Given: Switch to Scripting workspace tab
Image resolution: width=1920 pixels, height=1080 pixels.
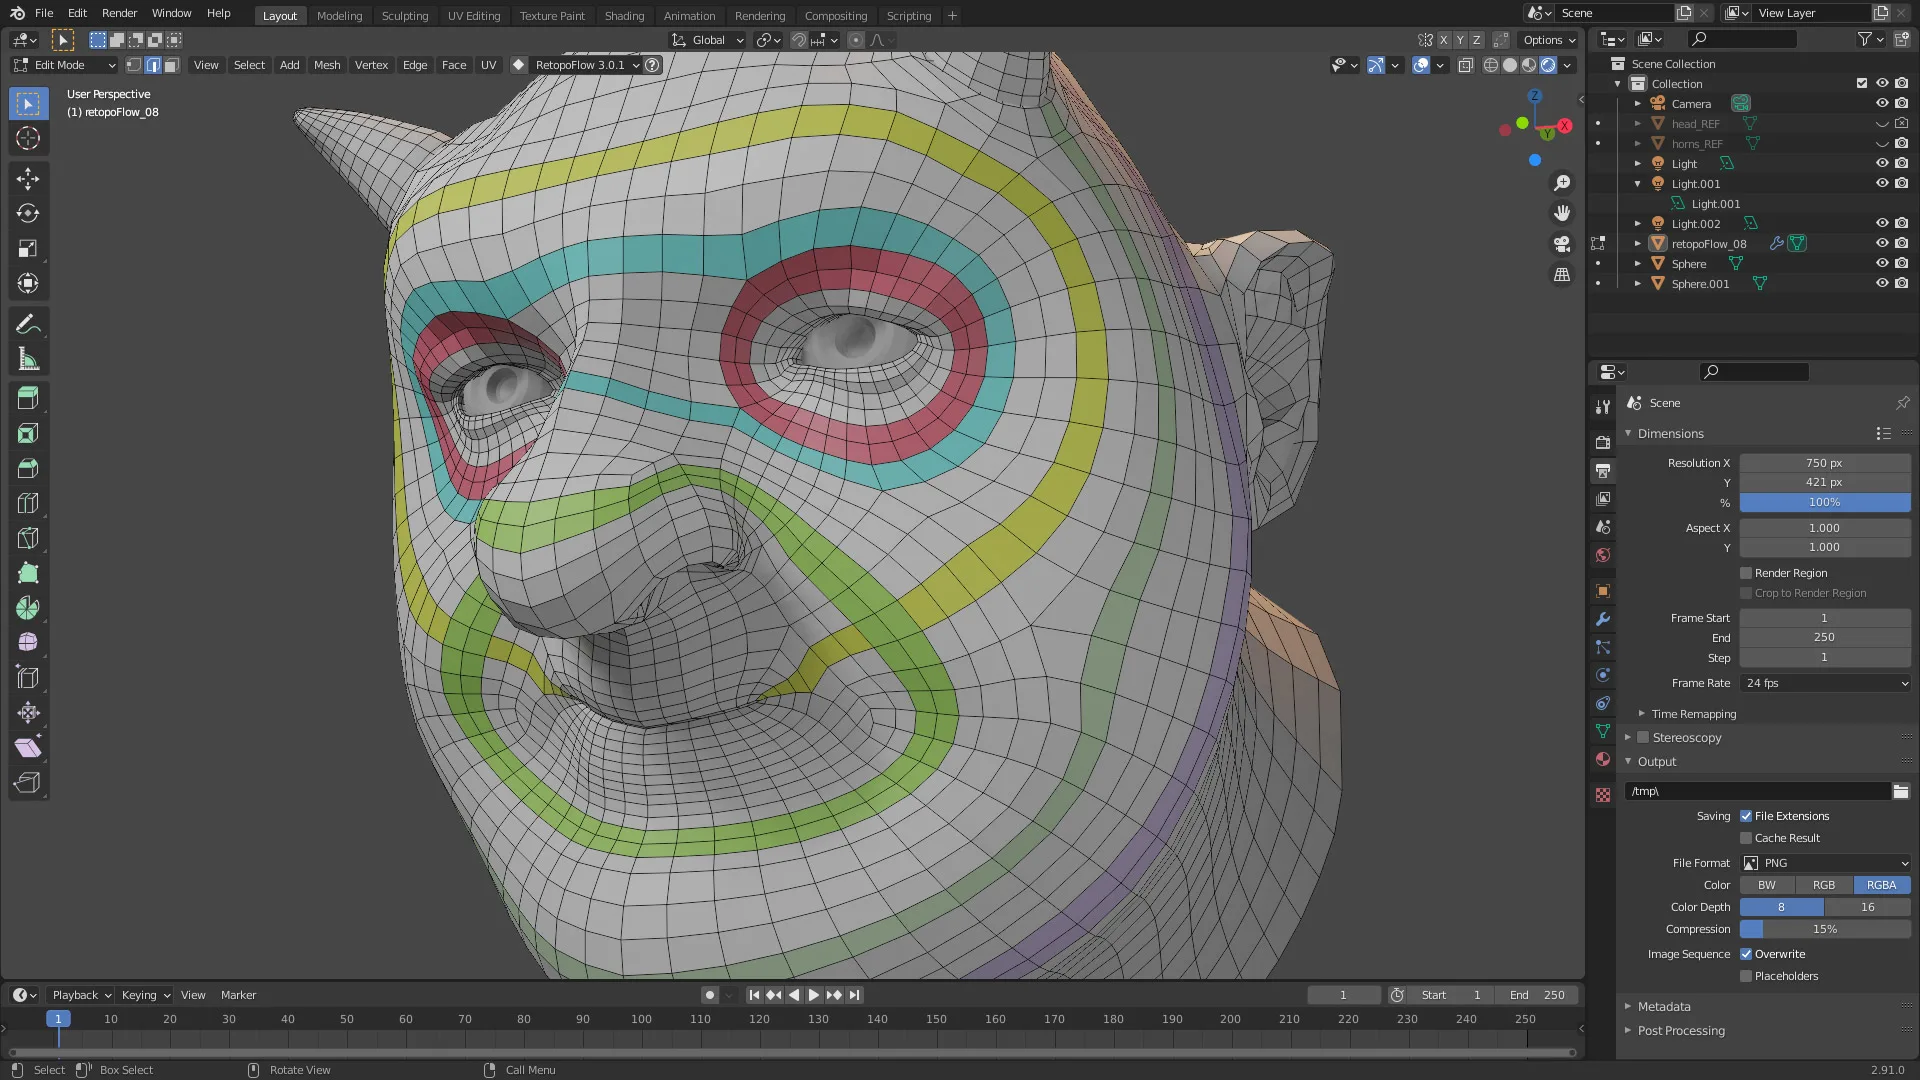Looking at the screenshot, I should [909, 15].
